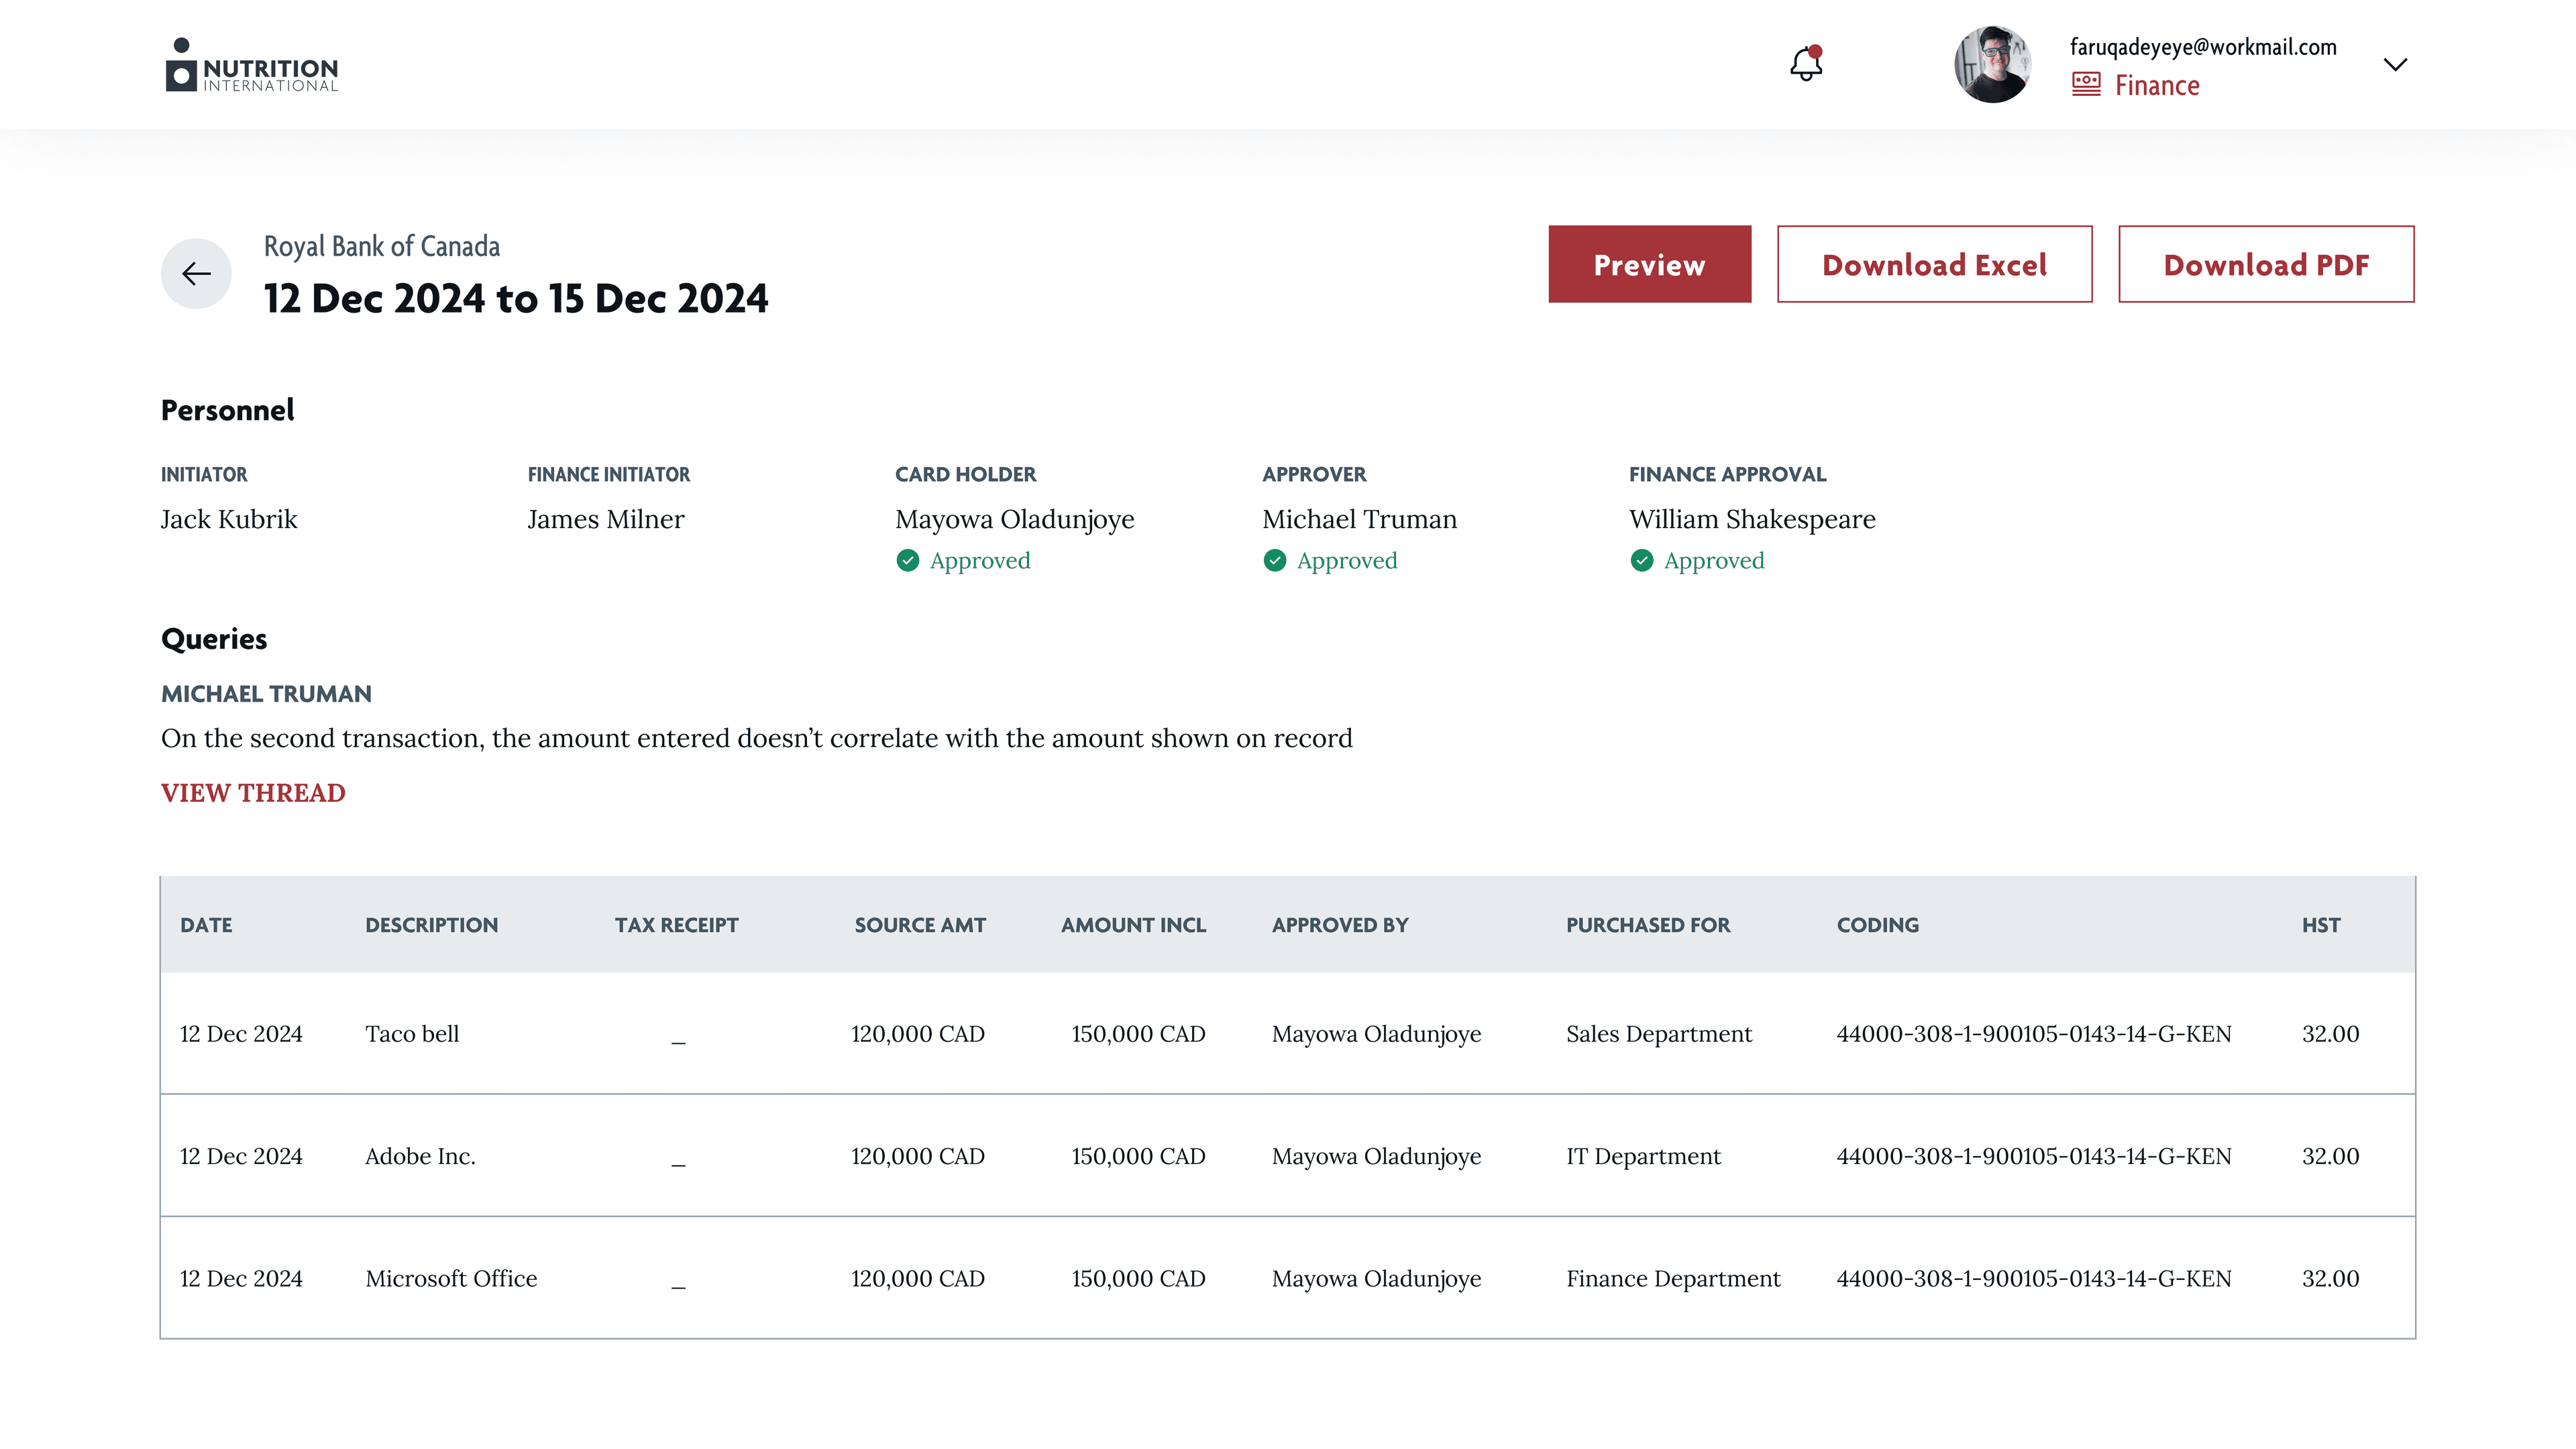
Task: Click IT Department in Purchased For
Action: click(1643, 1156)
